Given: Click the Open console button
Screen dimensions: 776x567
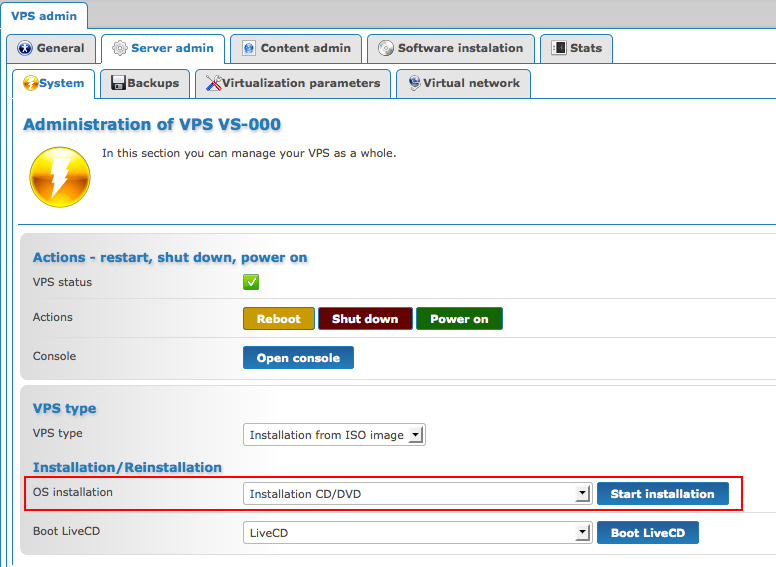Looking at the screenshot, I should tap(298, 358).
